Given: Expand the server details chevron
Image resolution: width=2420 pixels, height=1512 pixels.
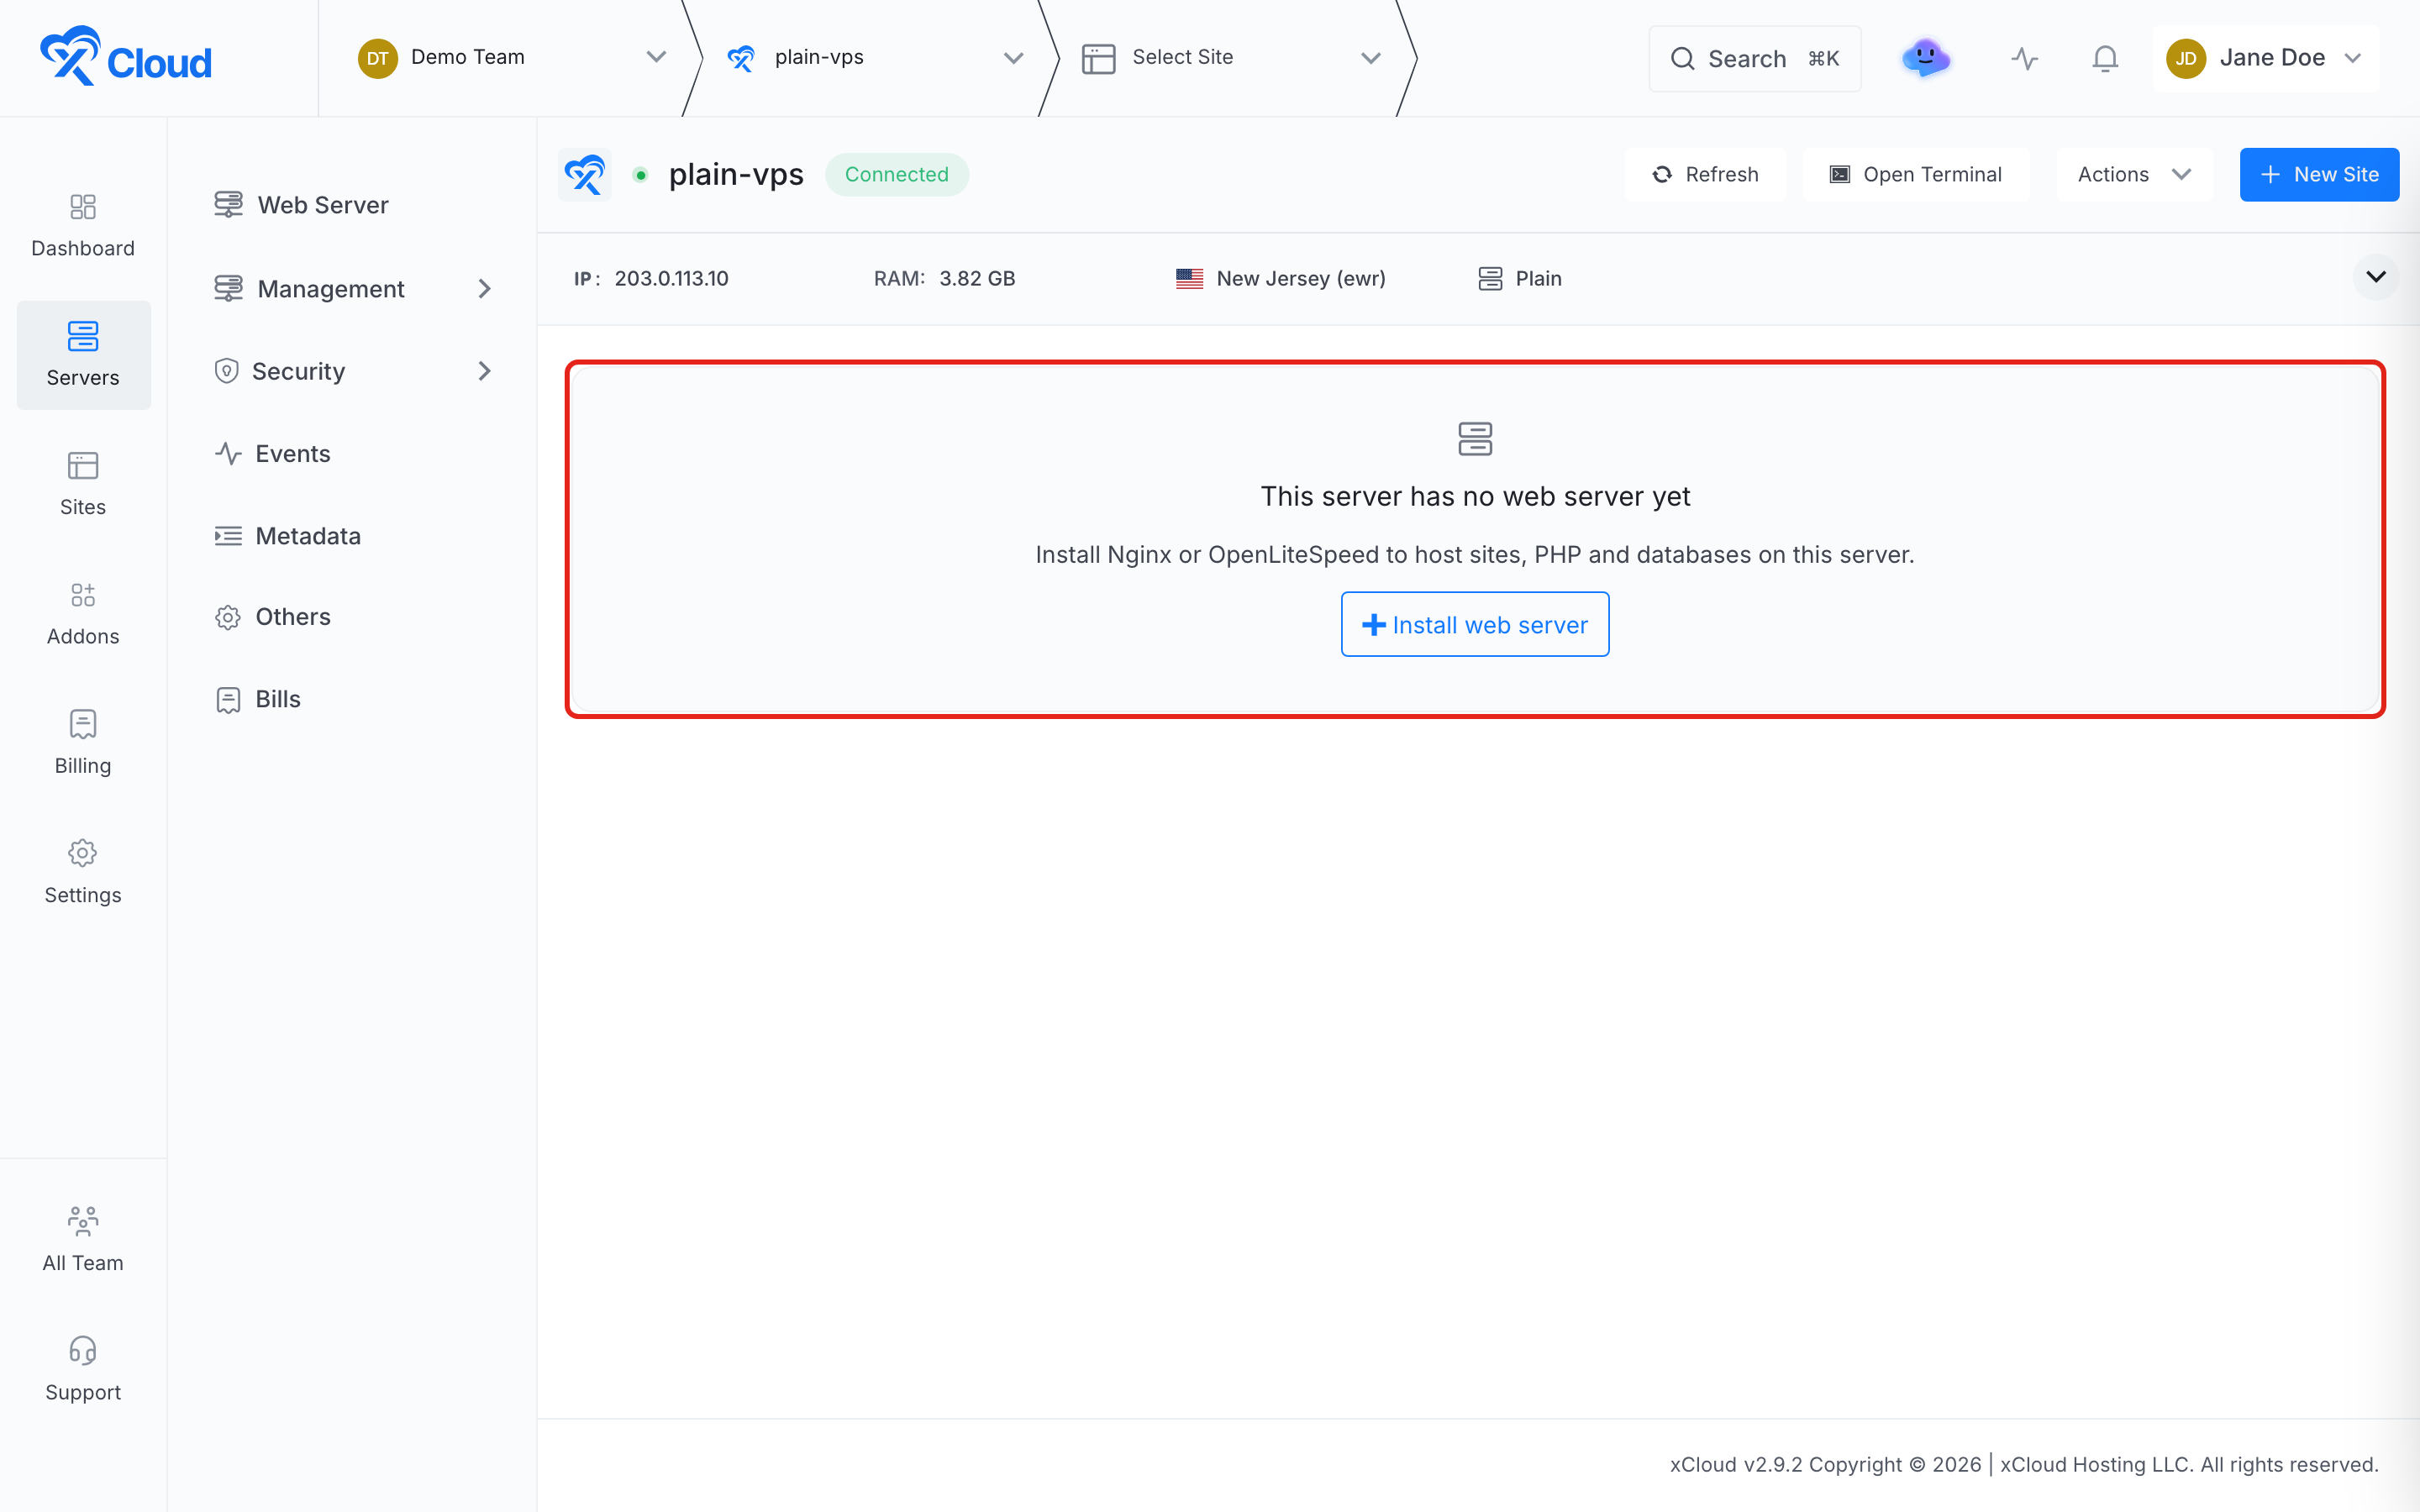Looking at the screenshot, I should (x=2376, y=277).
